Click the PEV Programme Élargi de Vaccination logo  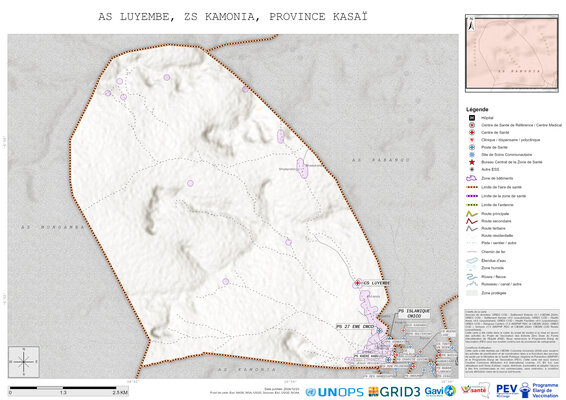pos(527,390)
